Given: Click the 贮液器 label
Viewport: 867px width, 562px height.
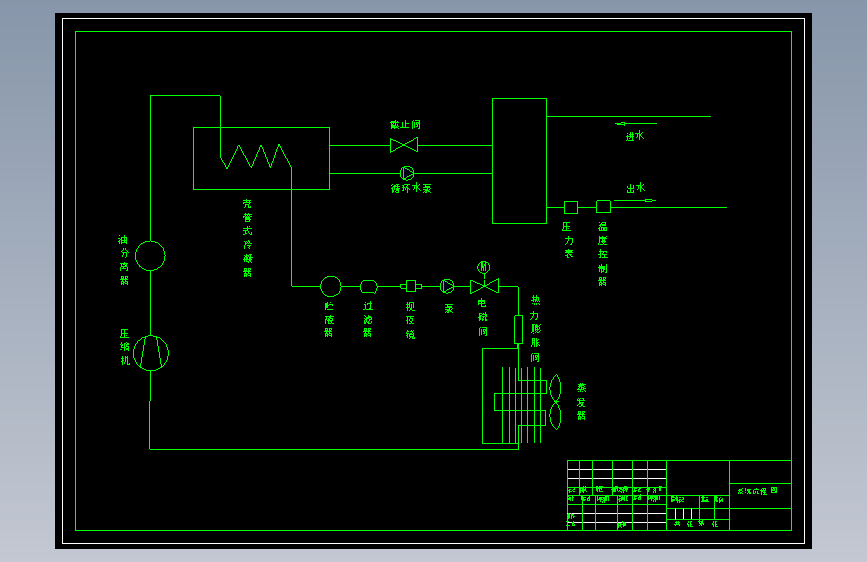Looking at the screenshot, I should click(x=329, y=319).
